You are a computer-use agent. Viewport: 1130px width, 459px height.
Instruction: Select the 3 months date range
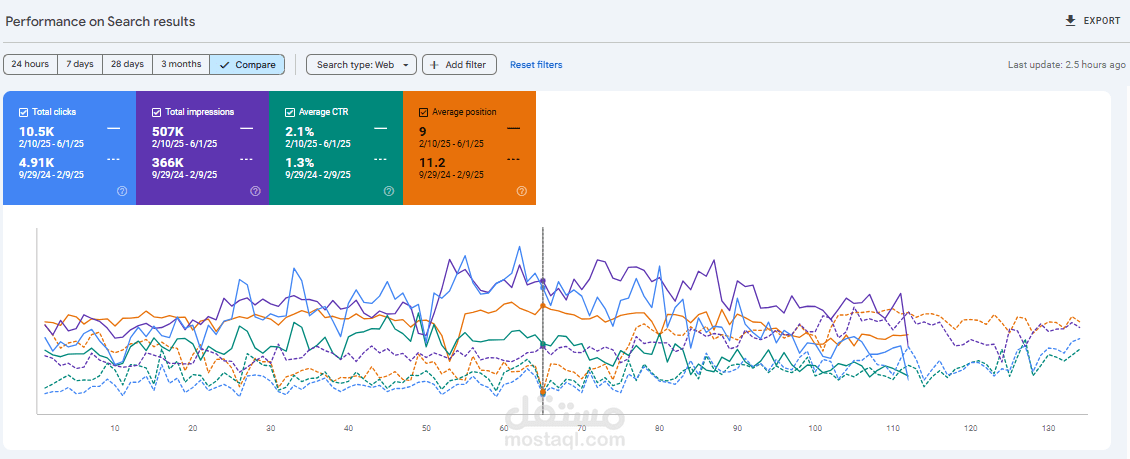tap(181, 64)
